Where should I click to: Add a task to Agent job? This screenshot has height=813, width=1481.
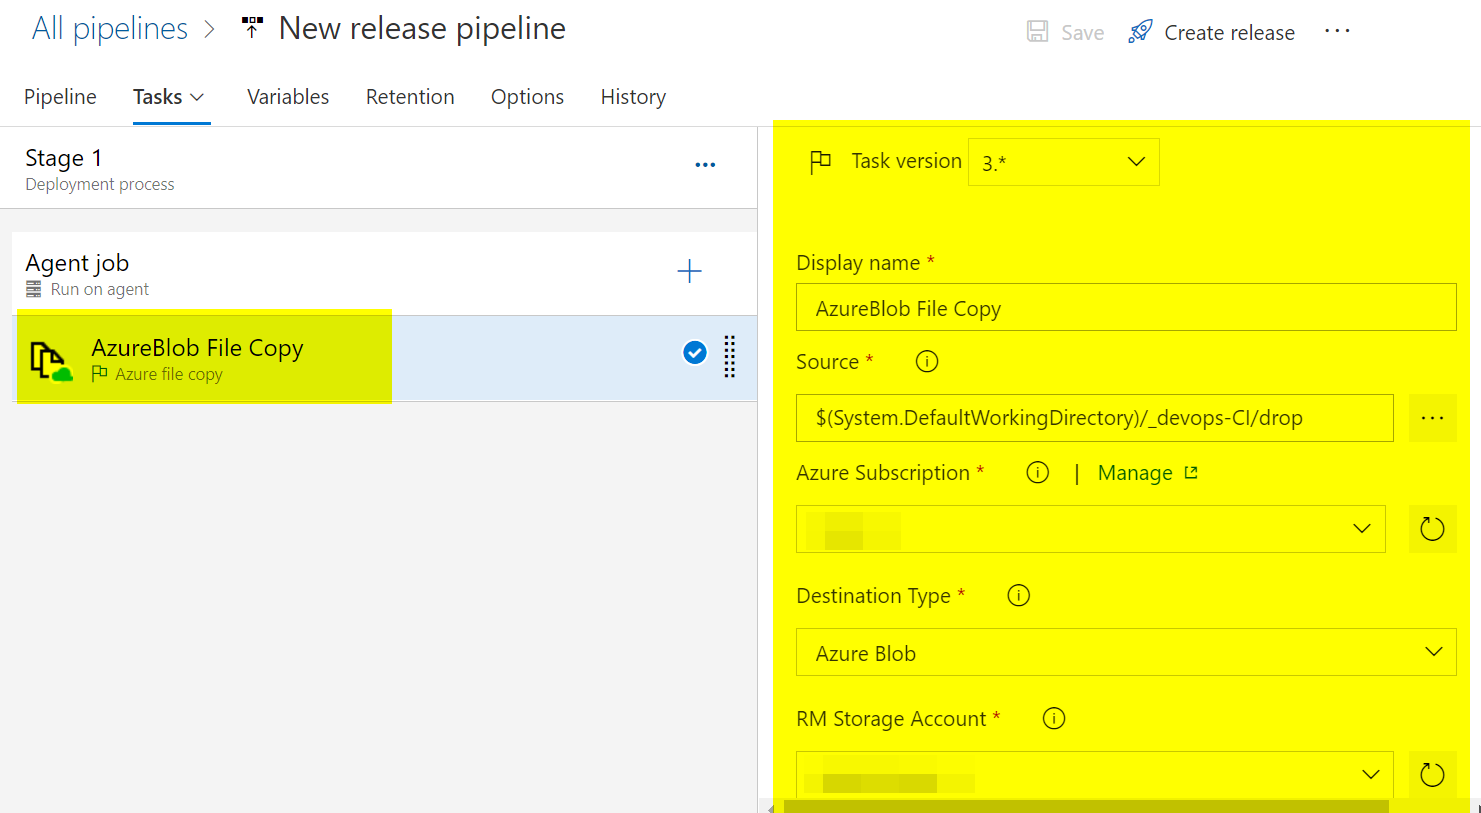[x=689, y=271]
